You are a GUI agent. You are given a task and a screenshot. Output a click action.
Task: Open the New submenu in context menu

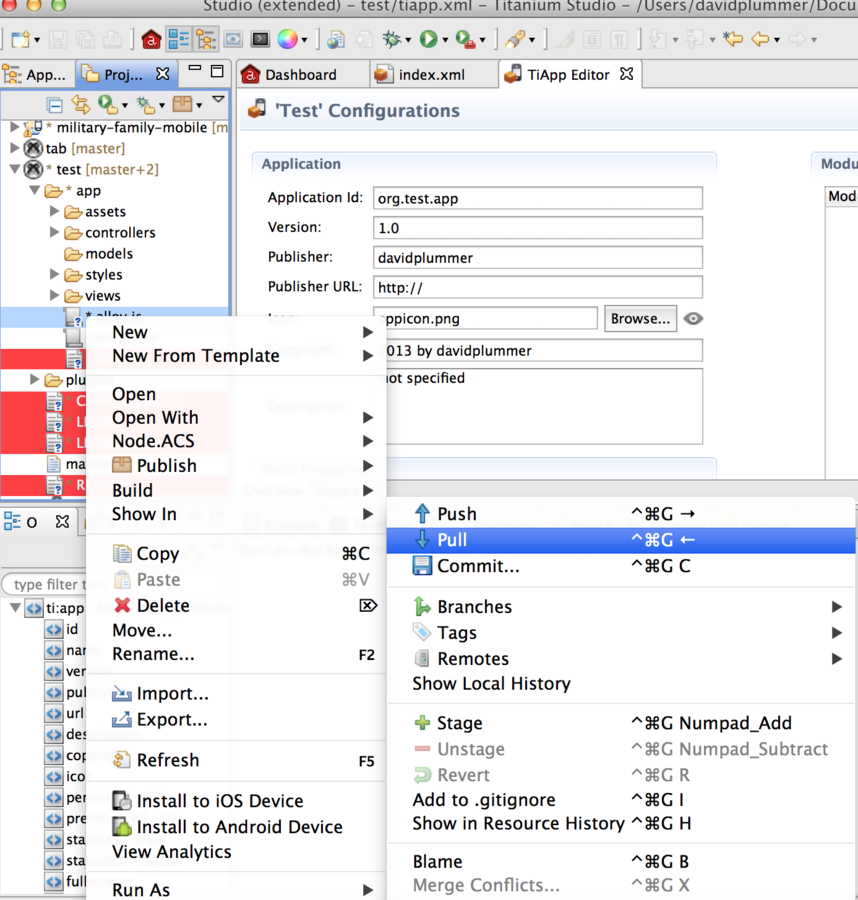point(236,332)
